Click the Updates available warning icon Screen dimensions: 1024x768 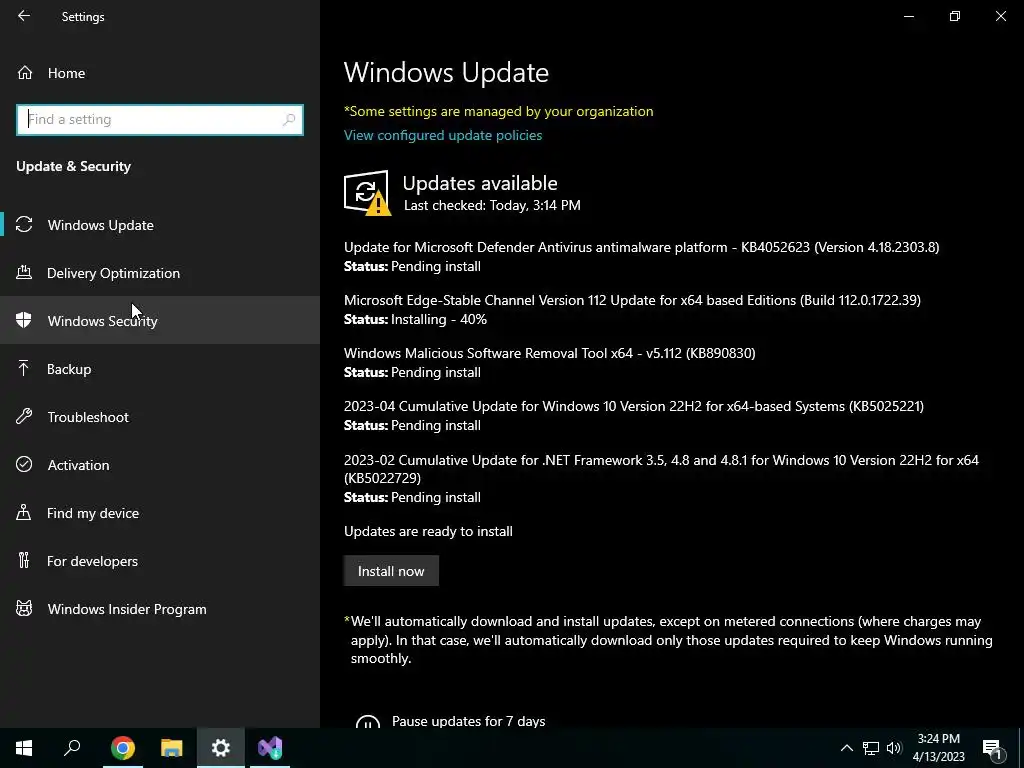367,193
